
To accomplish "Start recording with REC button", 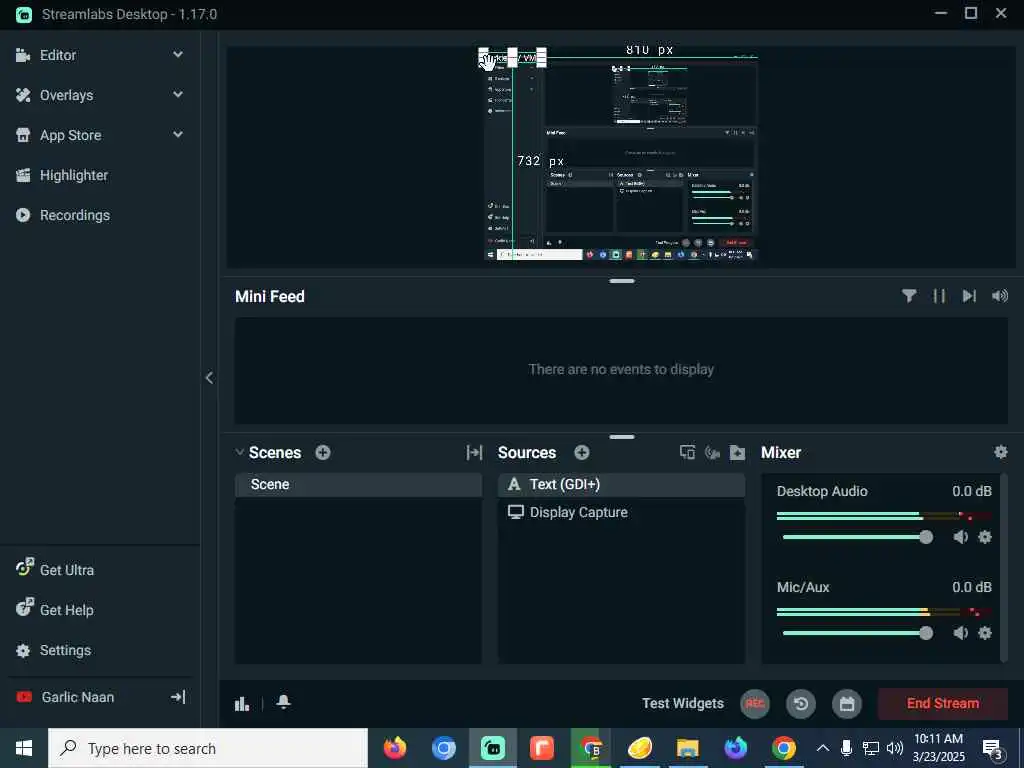I will pos(754,703).
